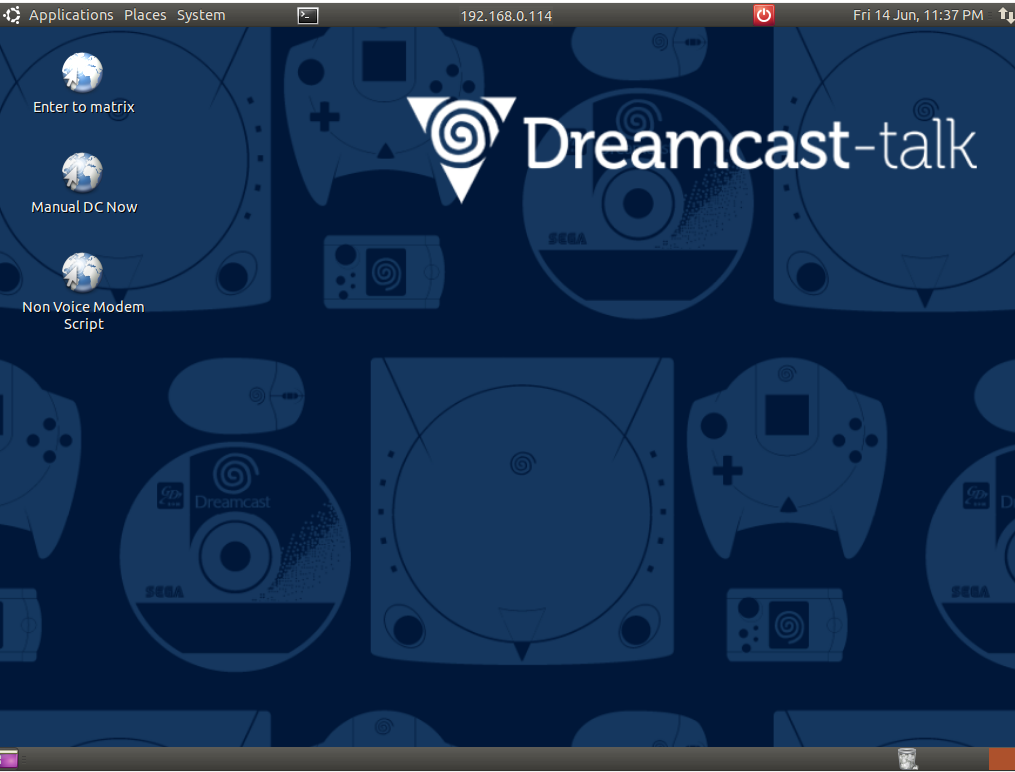Open the Trash icon in bottom panel
The width and height of the screenshot is (1015, 772).
(x=908, y=758)
